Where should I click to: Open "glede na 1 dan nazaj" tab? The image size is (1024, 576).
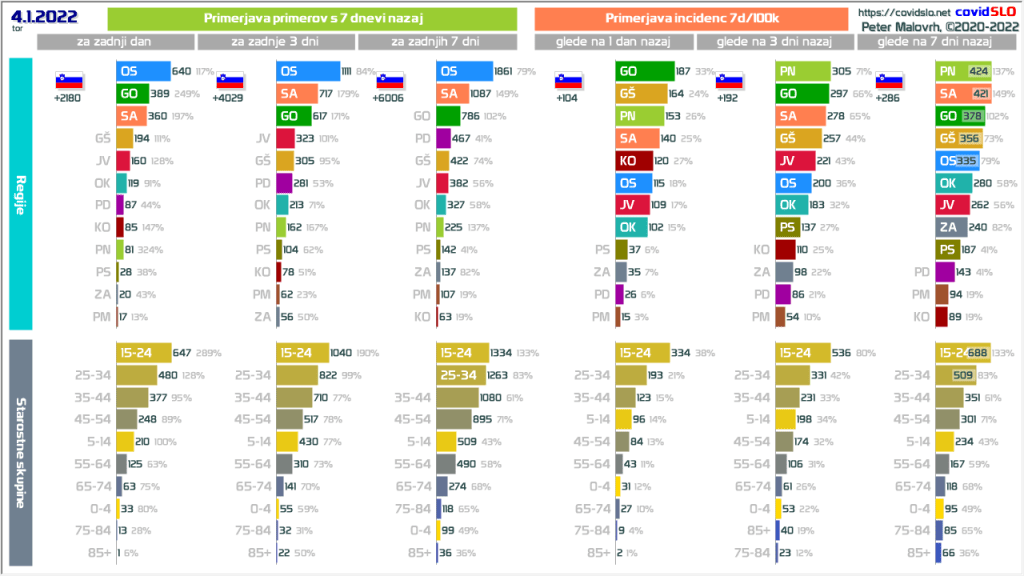click(614, 42)
